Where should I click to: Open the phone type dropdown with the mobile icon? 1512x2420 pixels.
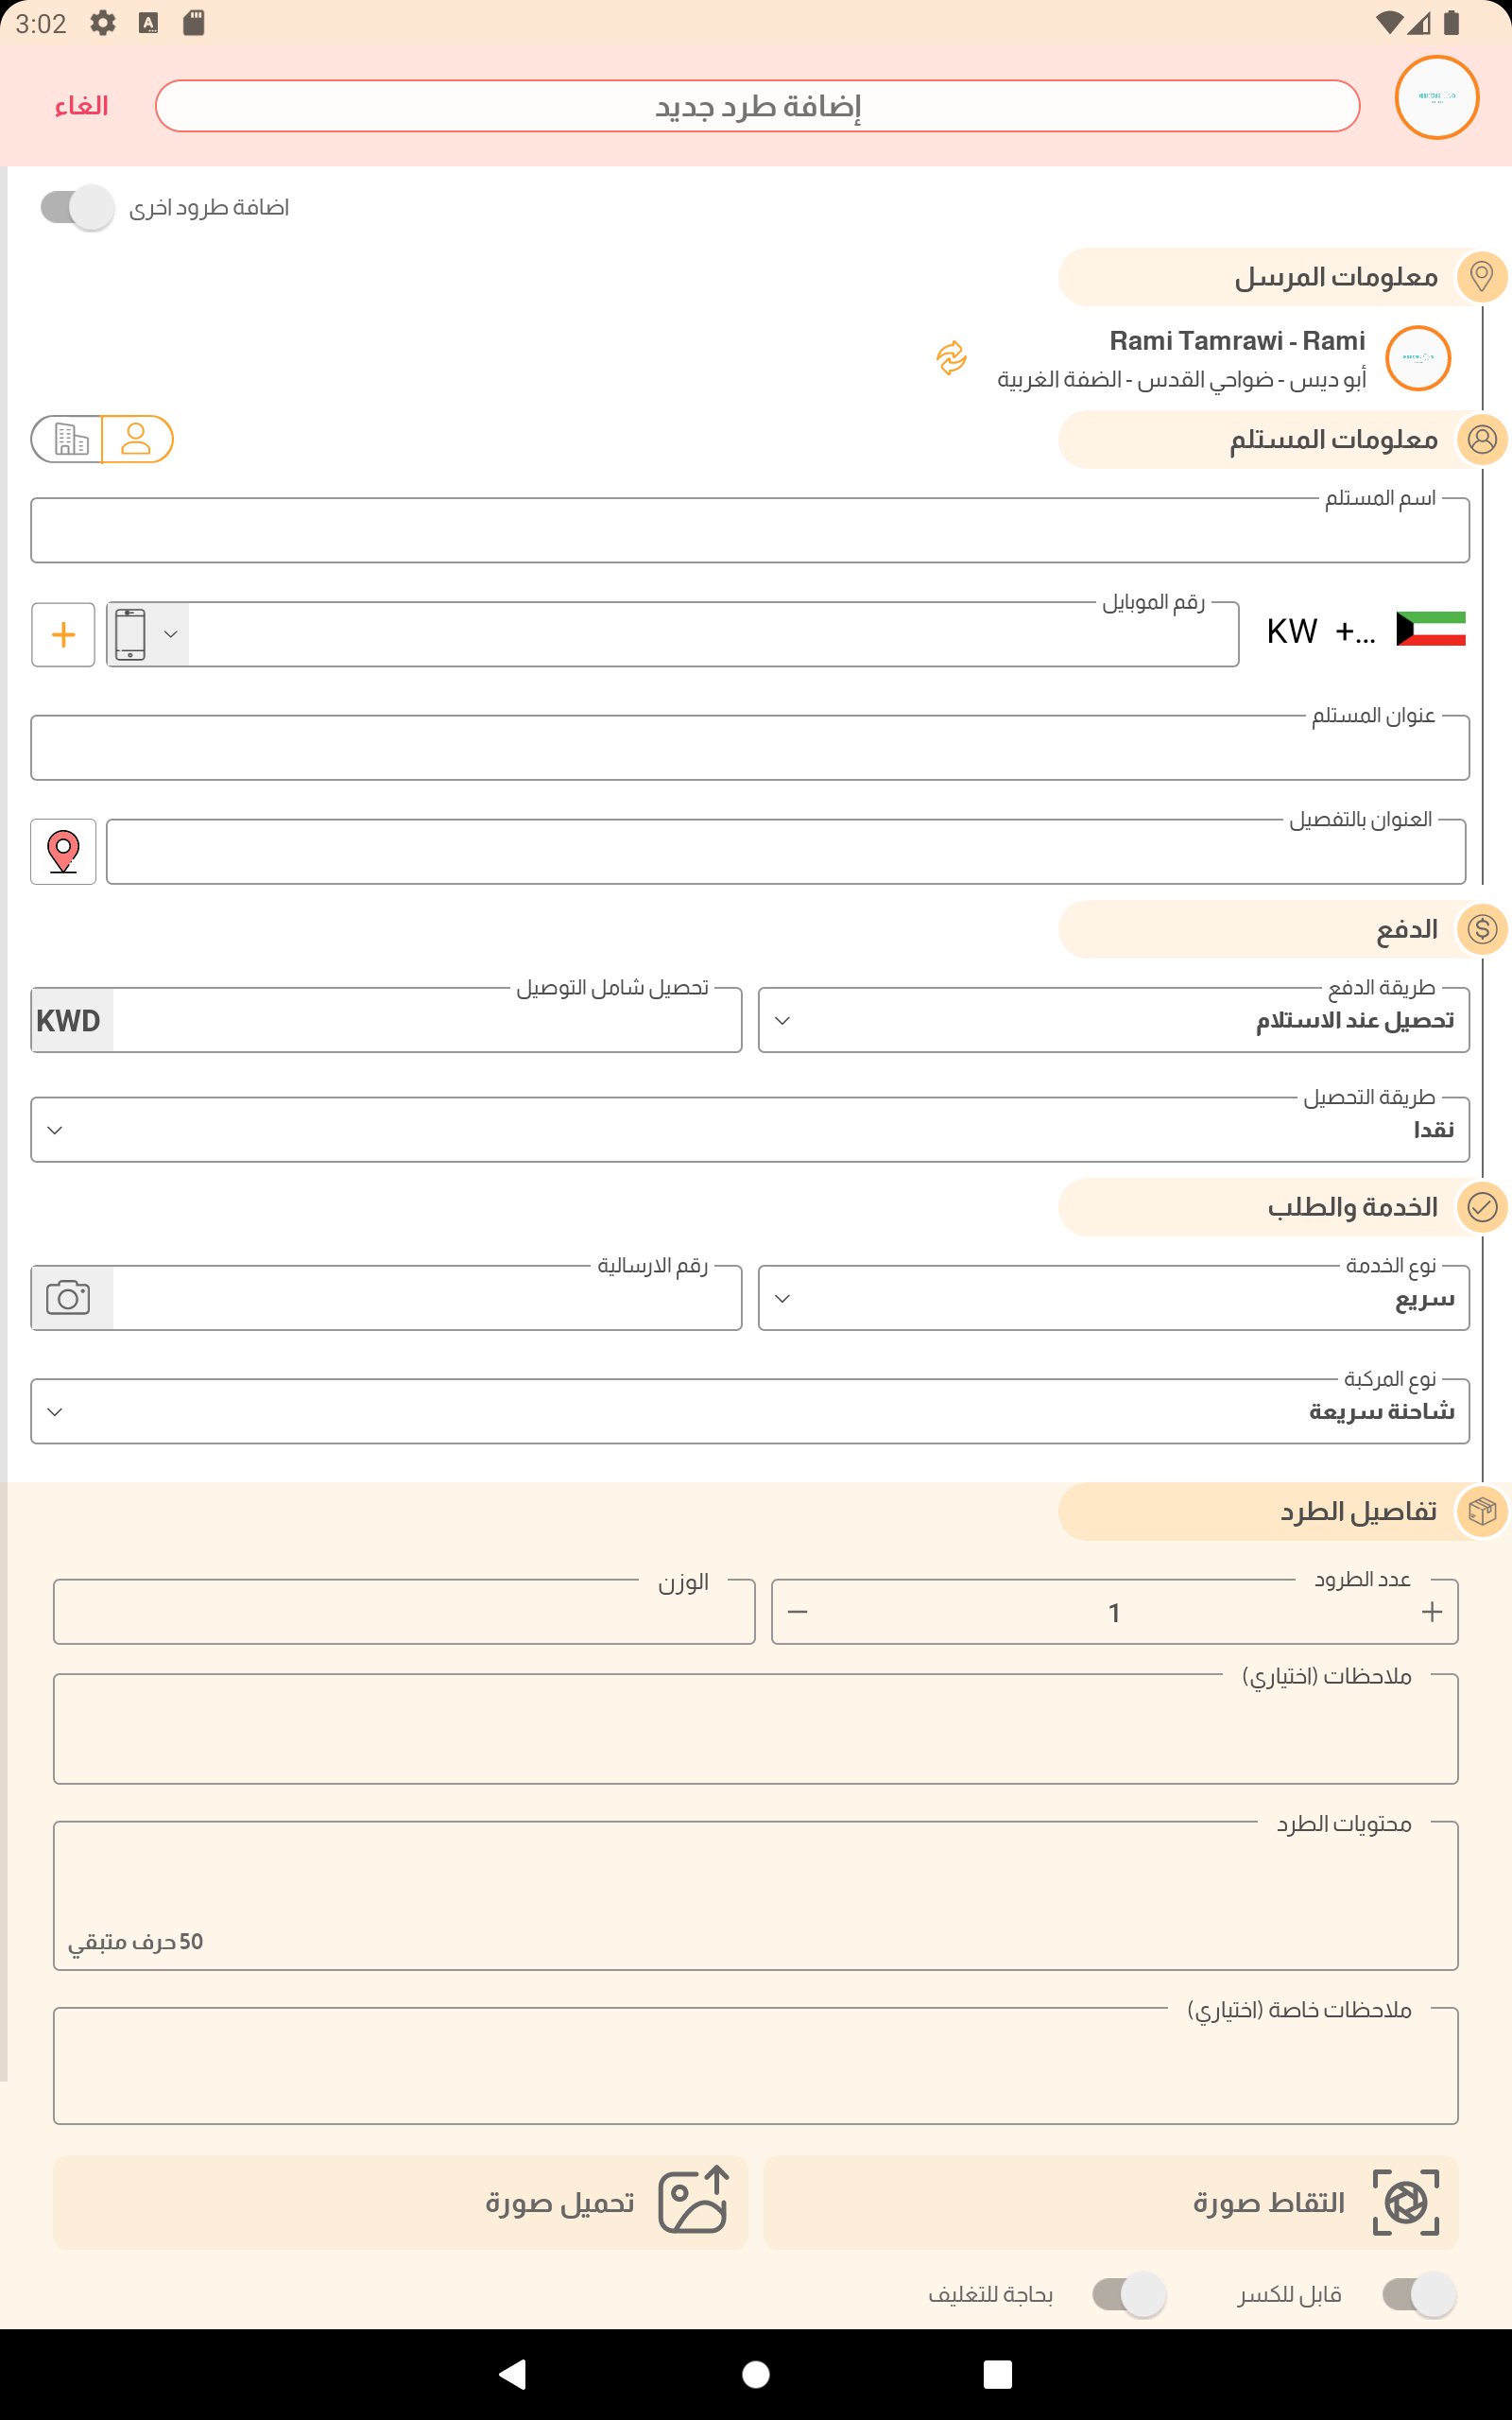pos(148,634)
